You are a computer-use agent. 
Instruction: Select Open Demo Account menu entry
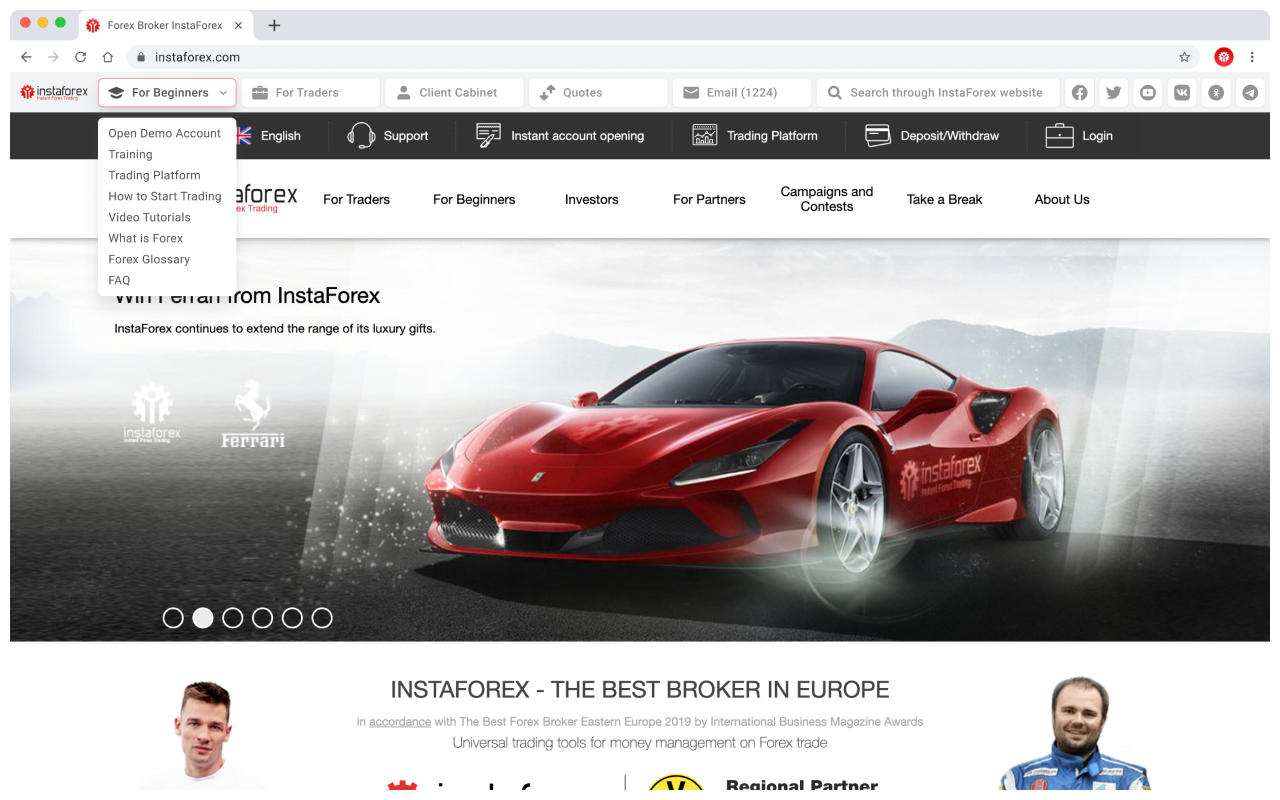165,133
